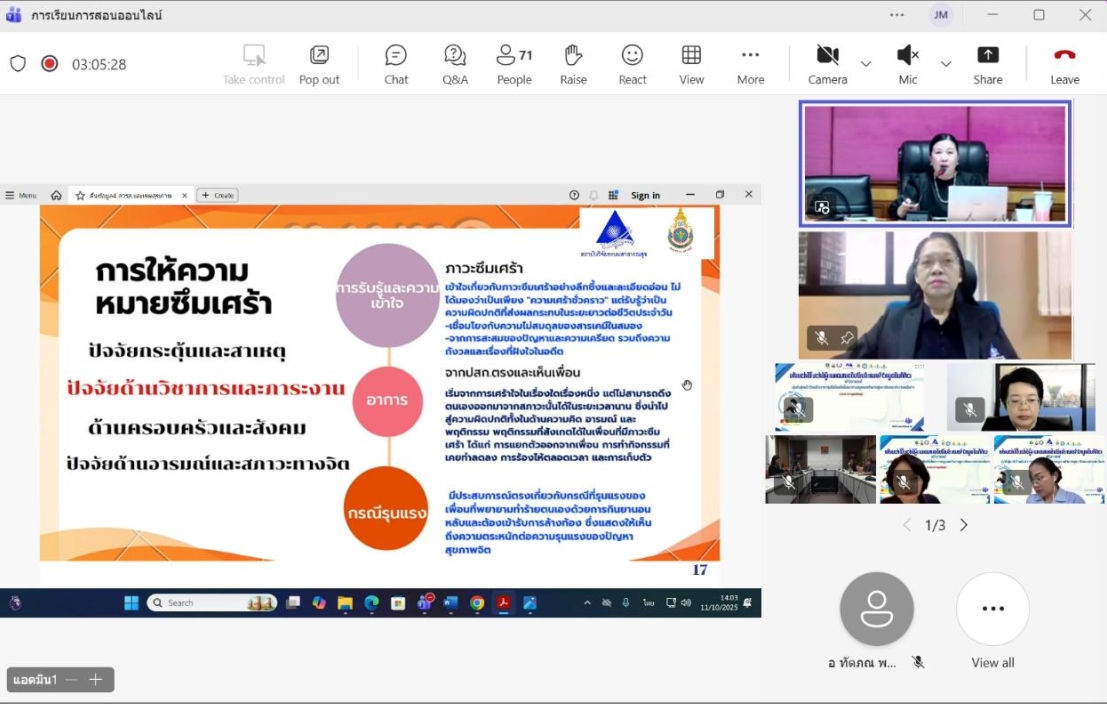Change the meeting View layout
1107x704 pixels.
(691, 64)
